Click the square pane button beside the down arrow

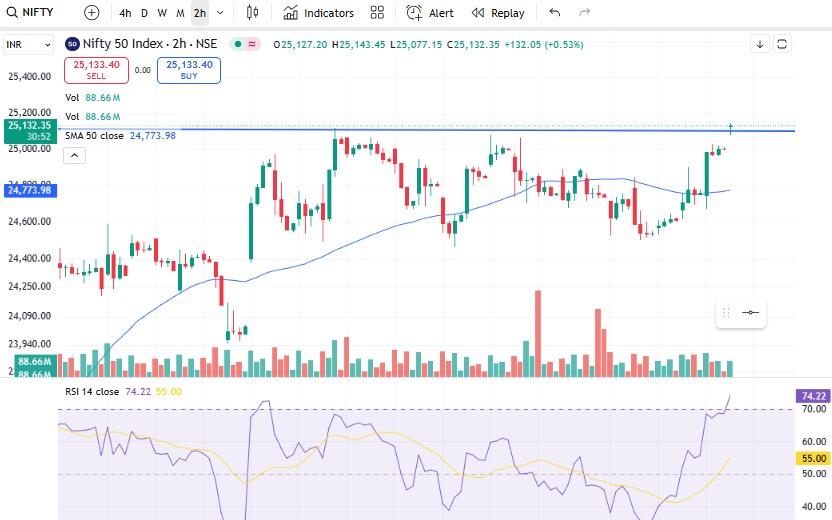pos(782,44)
